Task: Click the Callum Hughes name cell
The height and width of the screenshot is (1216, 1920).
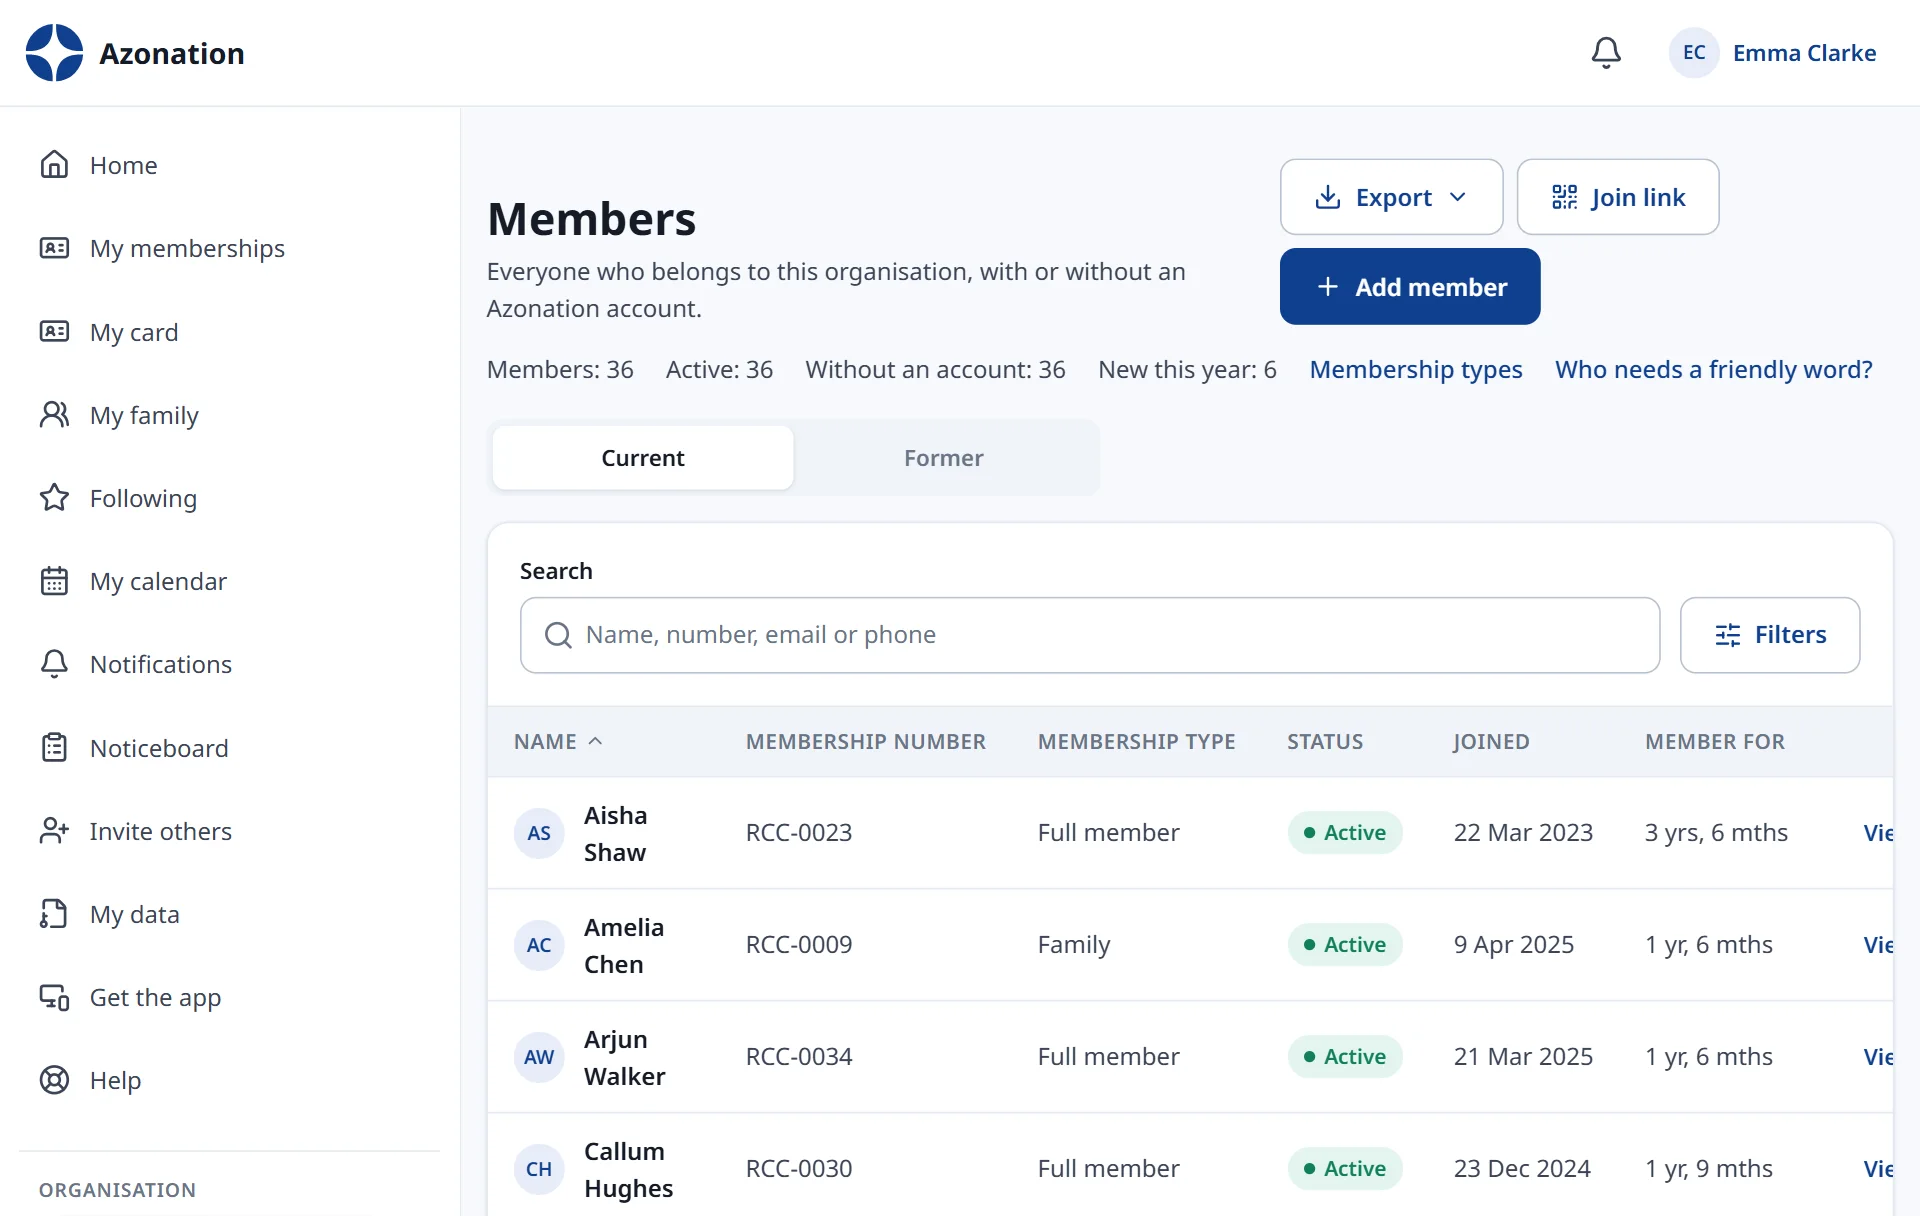Action: (628, 1169)
